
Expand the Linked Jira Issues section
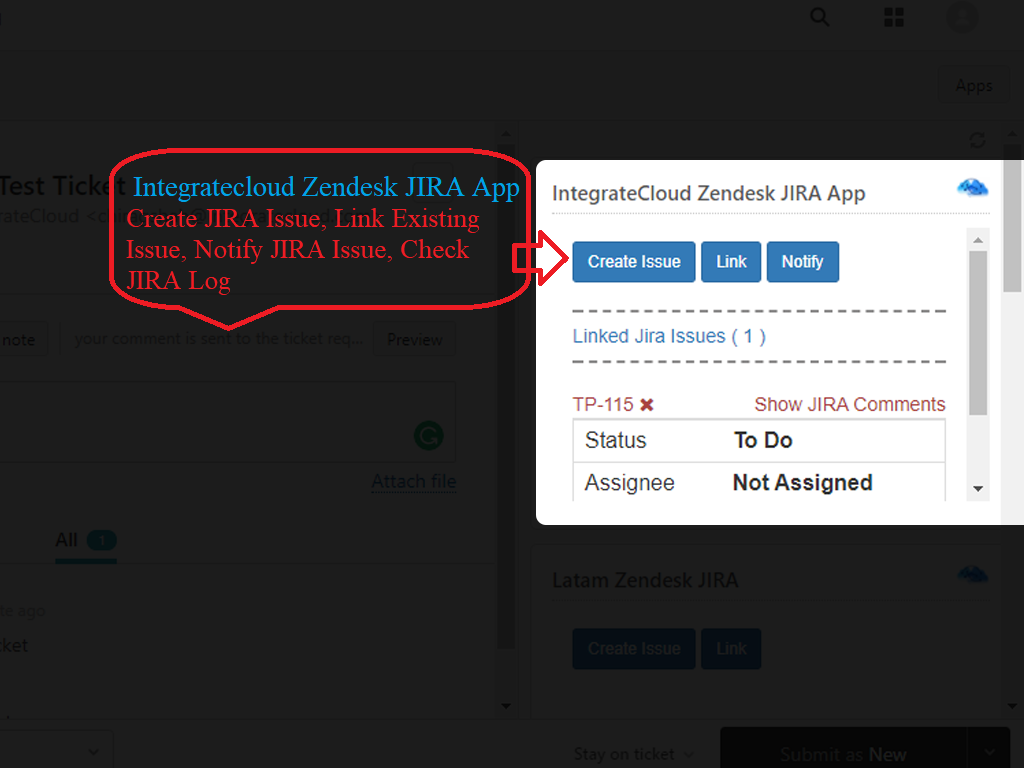pos(669,337)
